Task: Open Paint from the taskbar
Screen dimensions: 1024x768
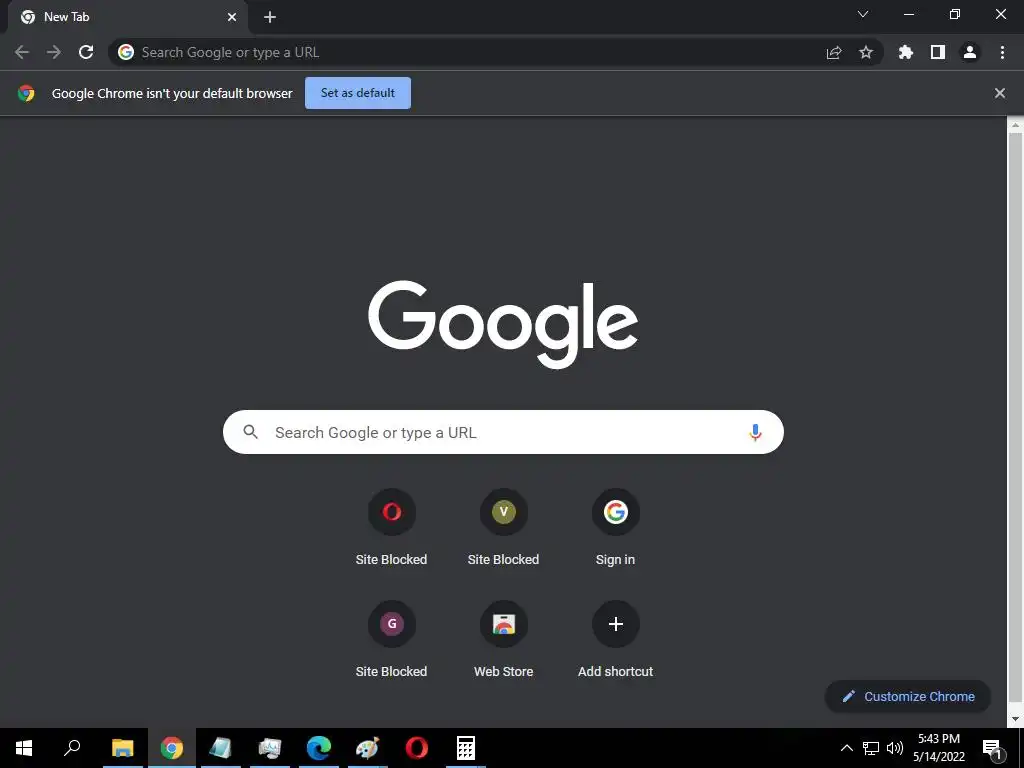Action: 368,748
